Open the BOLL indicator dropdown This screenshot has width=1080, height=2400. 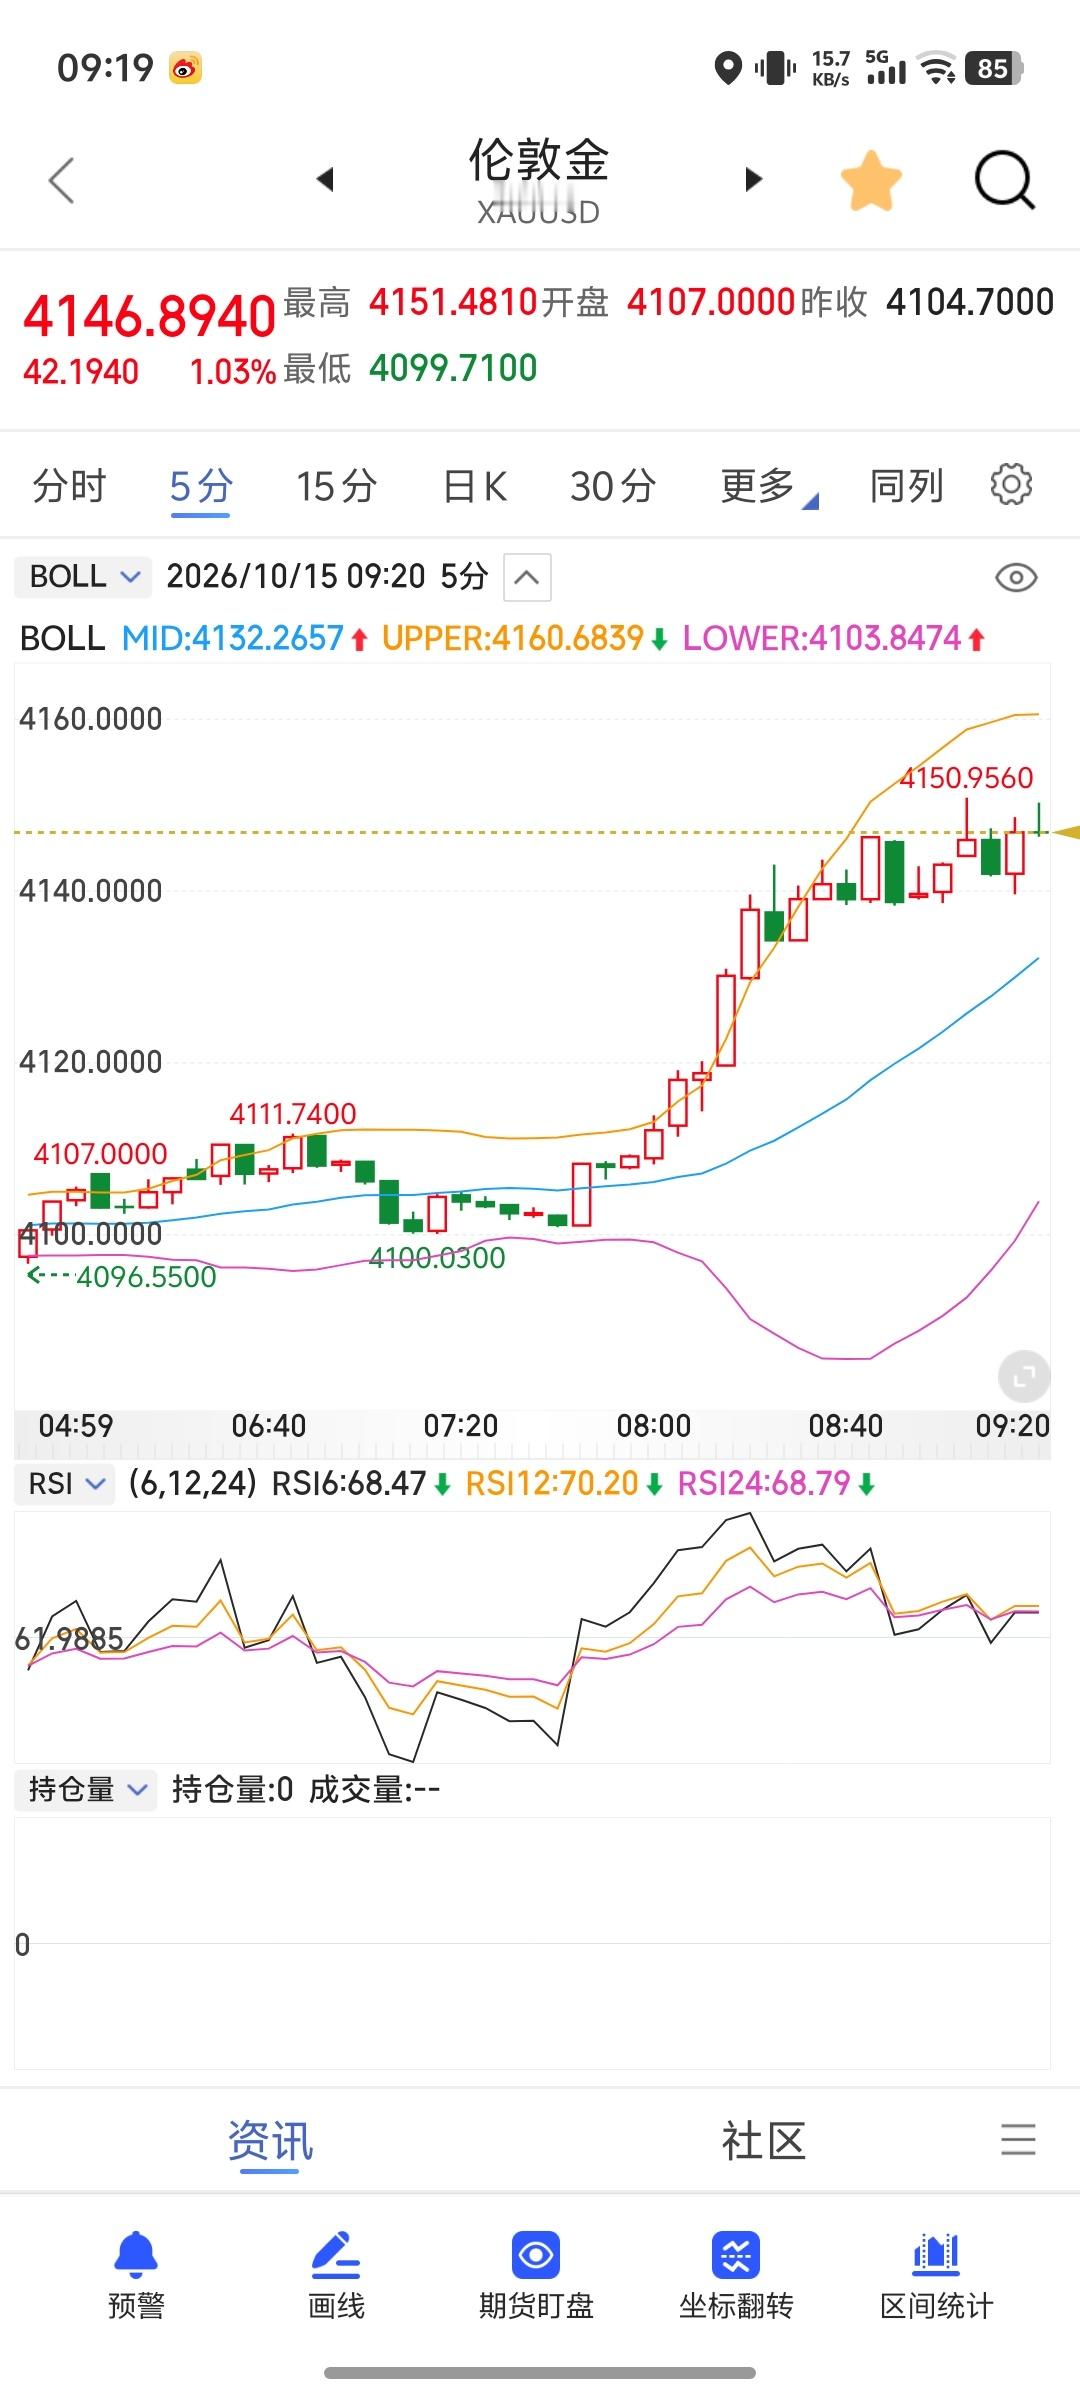(x=83, y=577)
